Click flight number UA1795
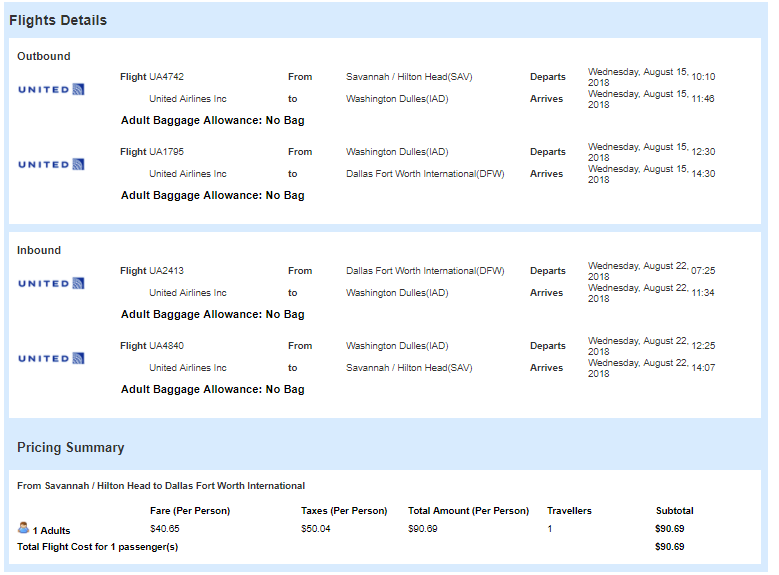The height and width of the screenshot is (575, 779). 166,152
